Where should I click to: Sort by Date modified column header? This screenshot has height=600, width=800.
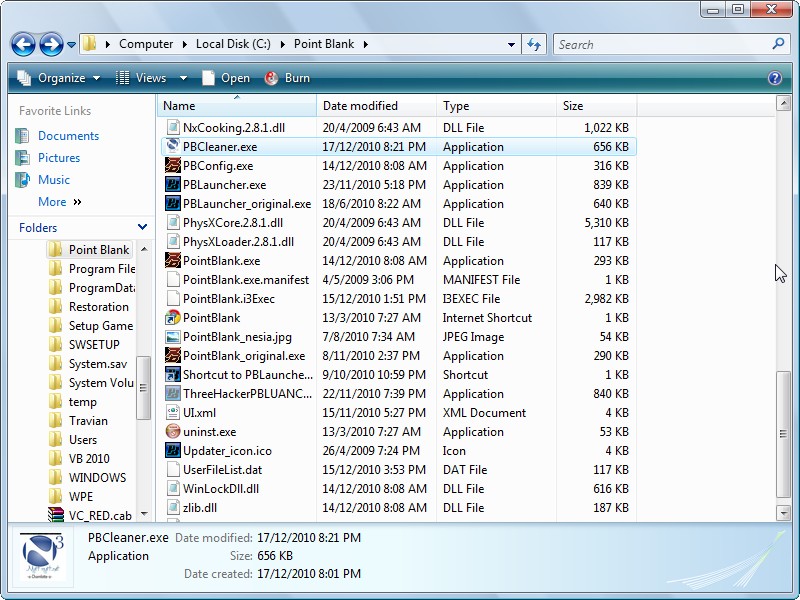pos(377,106)
